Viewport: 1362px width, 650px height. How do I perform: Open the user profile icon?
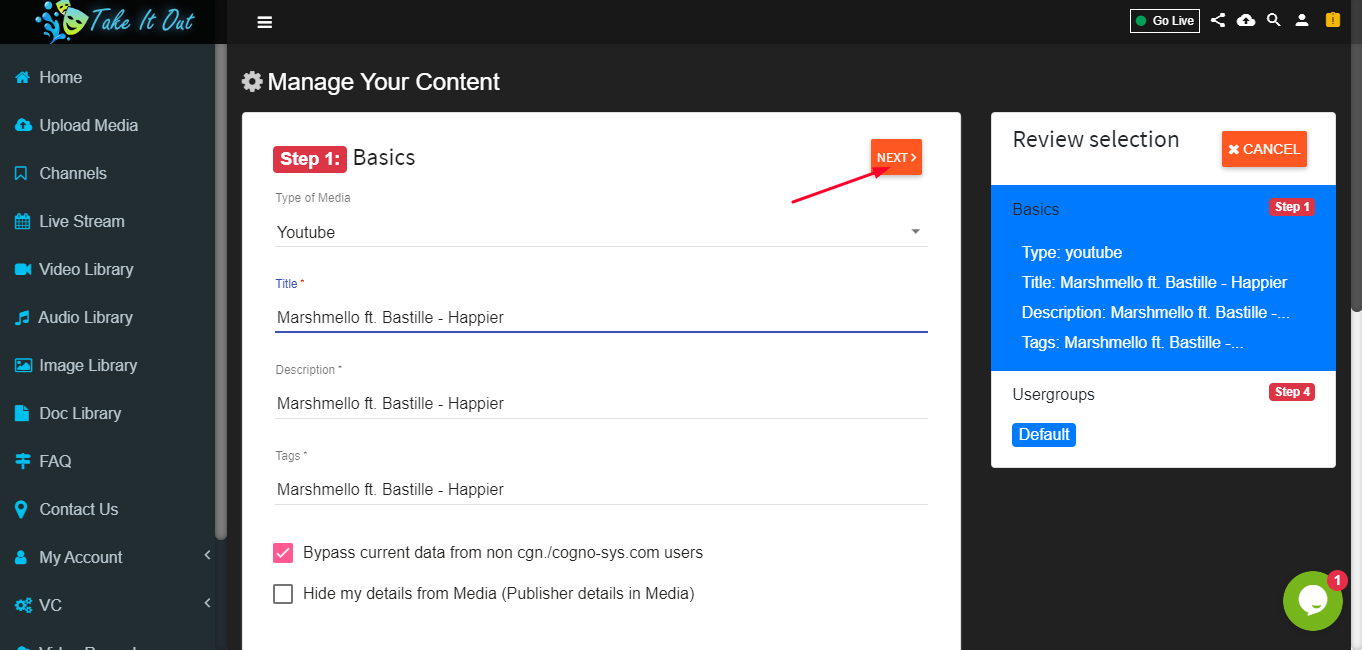(x=1302, y=20)
